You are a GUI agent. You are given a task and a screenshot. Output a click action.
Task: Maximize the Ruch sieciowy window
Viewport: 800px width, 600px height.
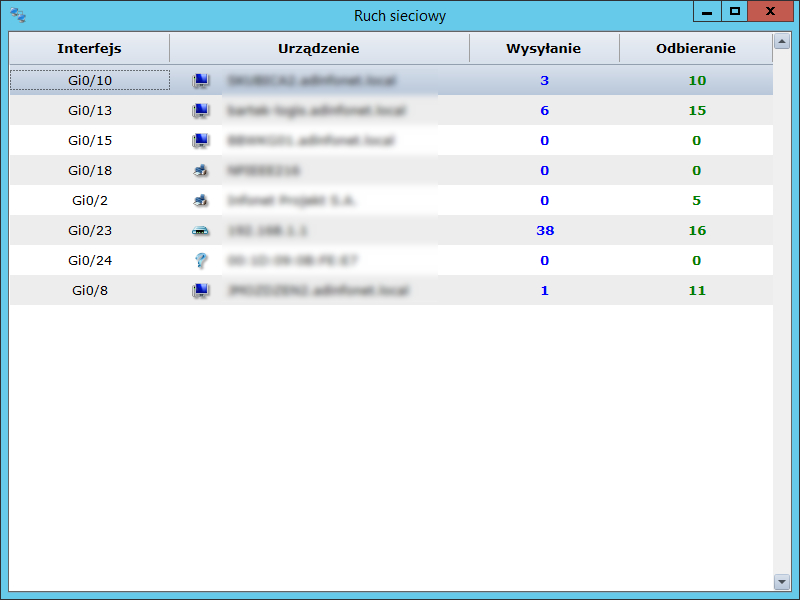point(735,11)
